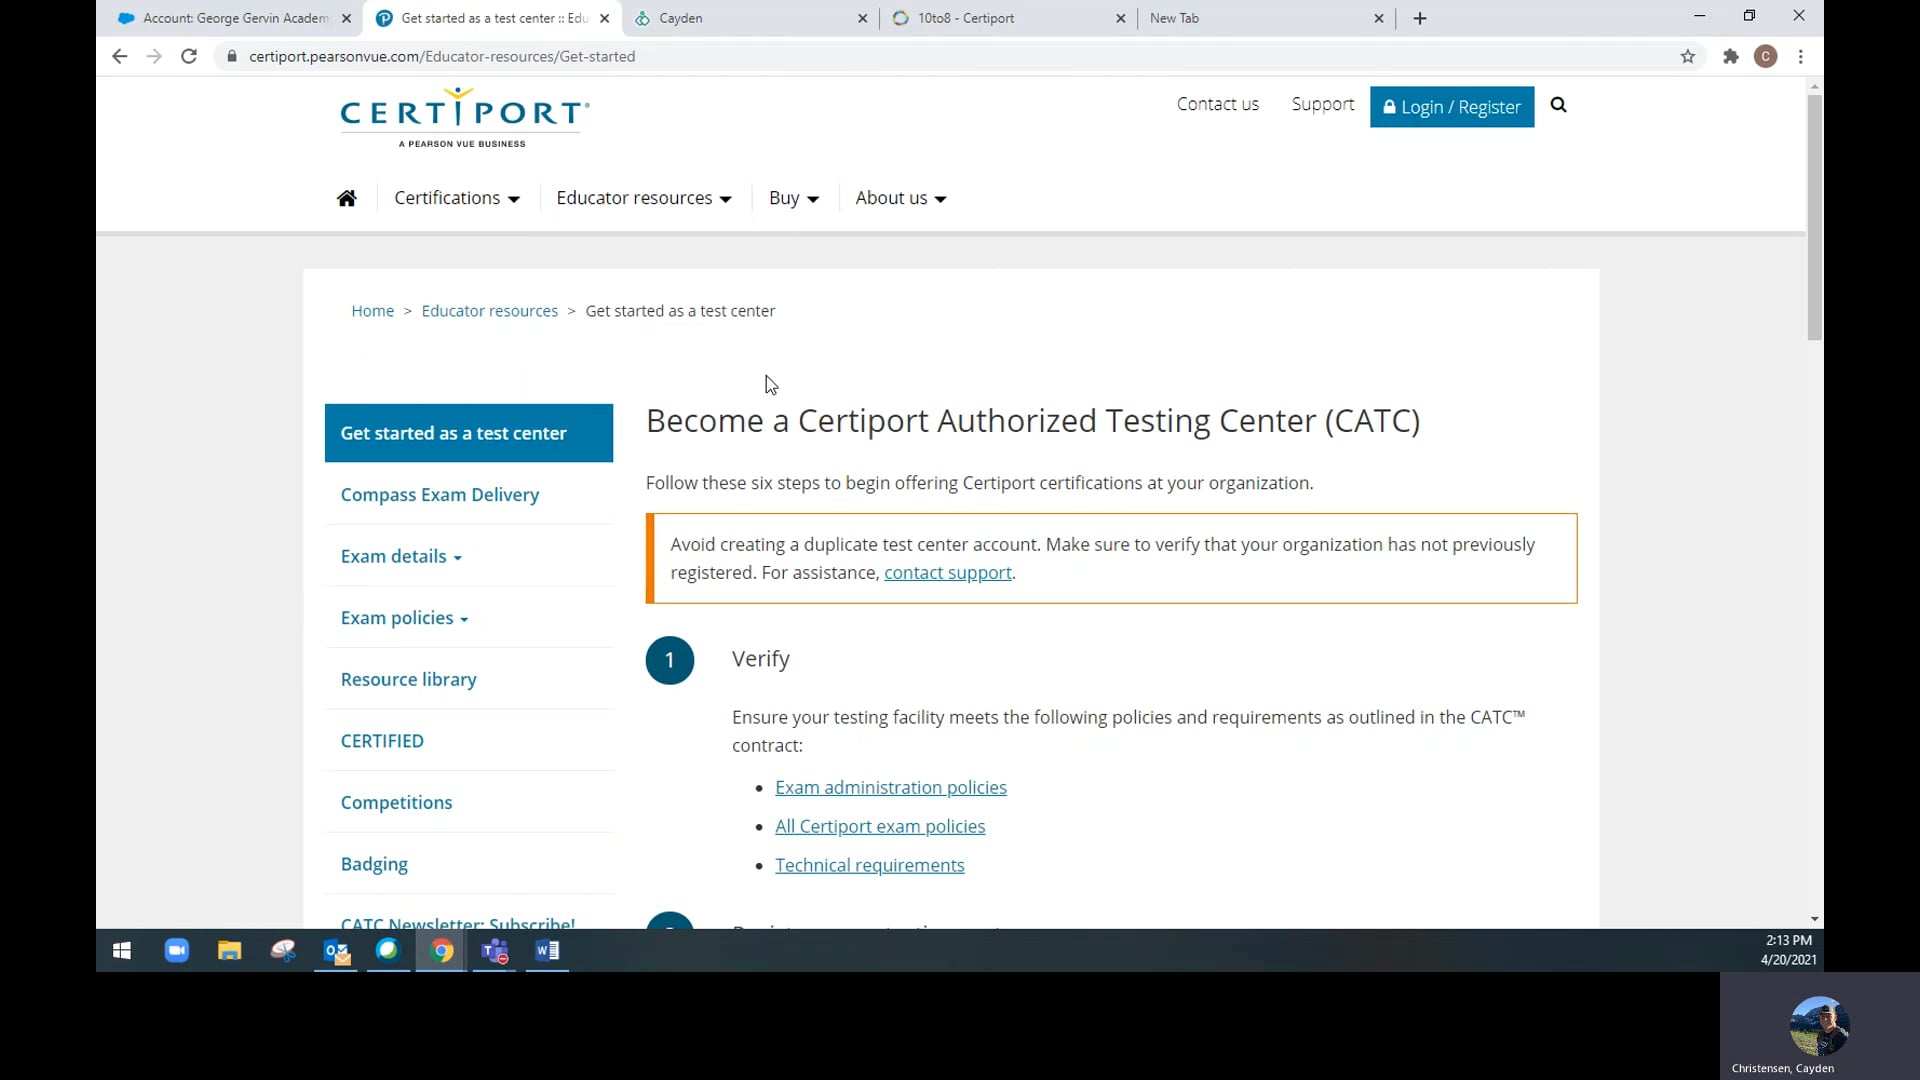
Task: Open the browser extensions puzzle icon
Action: 1731,56
